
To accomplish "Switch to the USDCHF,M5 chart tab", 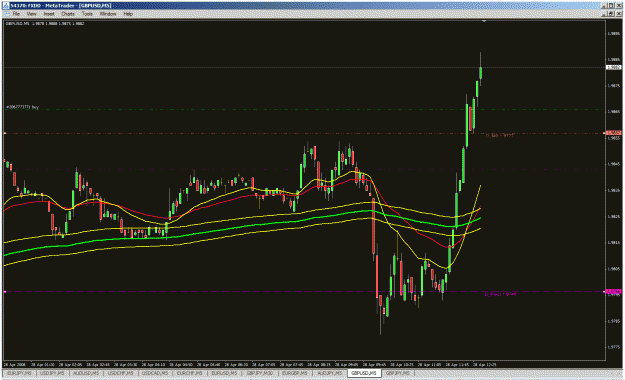I will (x=121, y=373).
